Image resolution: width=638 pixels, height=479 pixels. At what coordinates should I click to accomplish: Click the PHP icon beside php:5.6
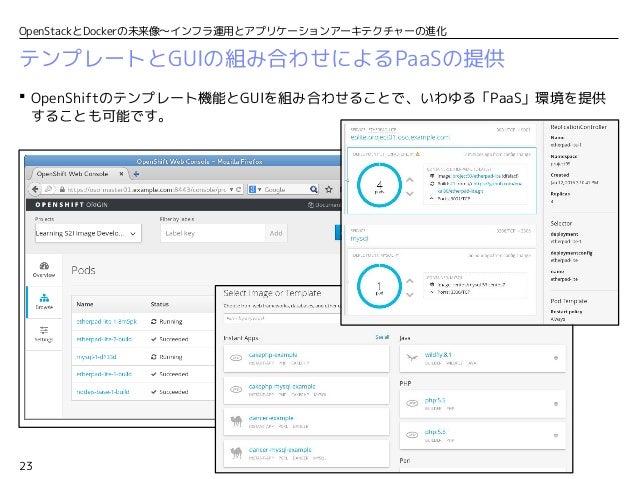pyautogui.click(x=412, y=435)
